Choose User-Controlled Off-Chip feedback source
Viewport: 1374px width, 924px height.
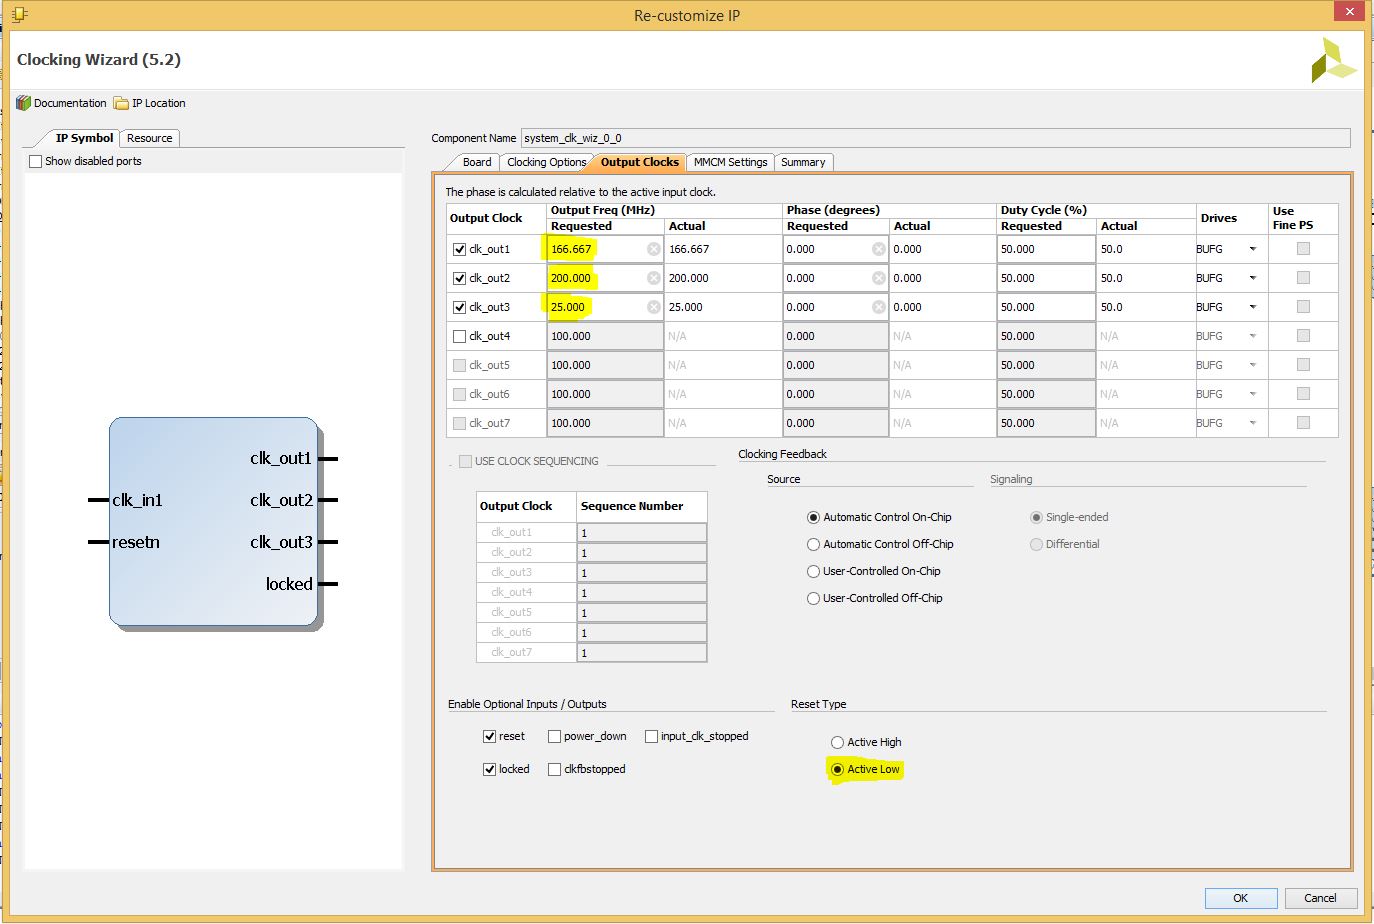click(813, 598)
